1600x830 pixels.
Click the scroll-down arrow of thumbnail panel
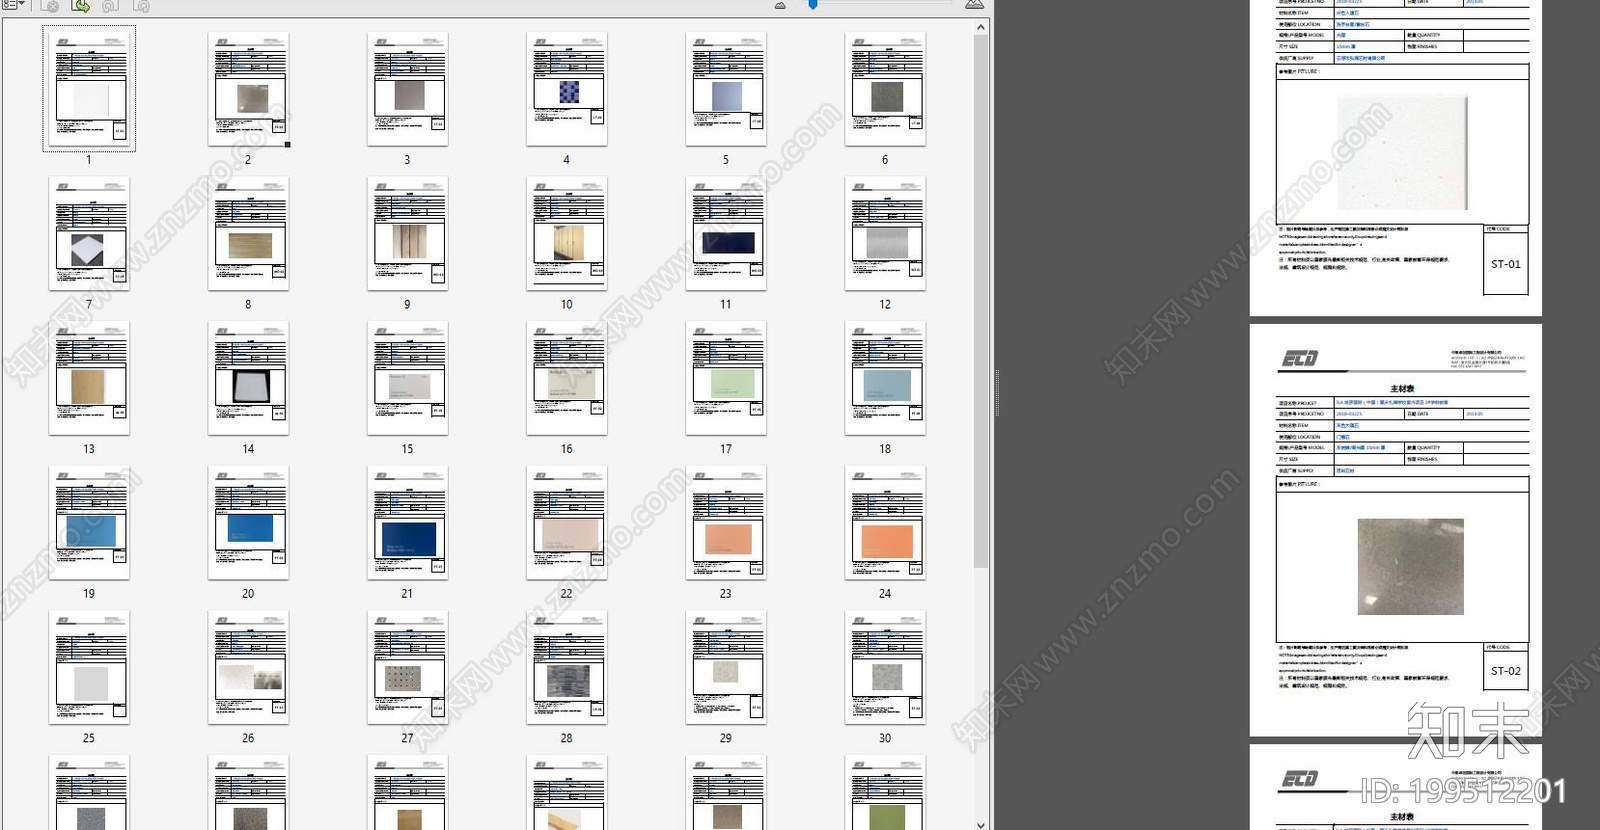981,825
